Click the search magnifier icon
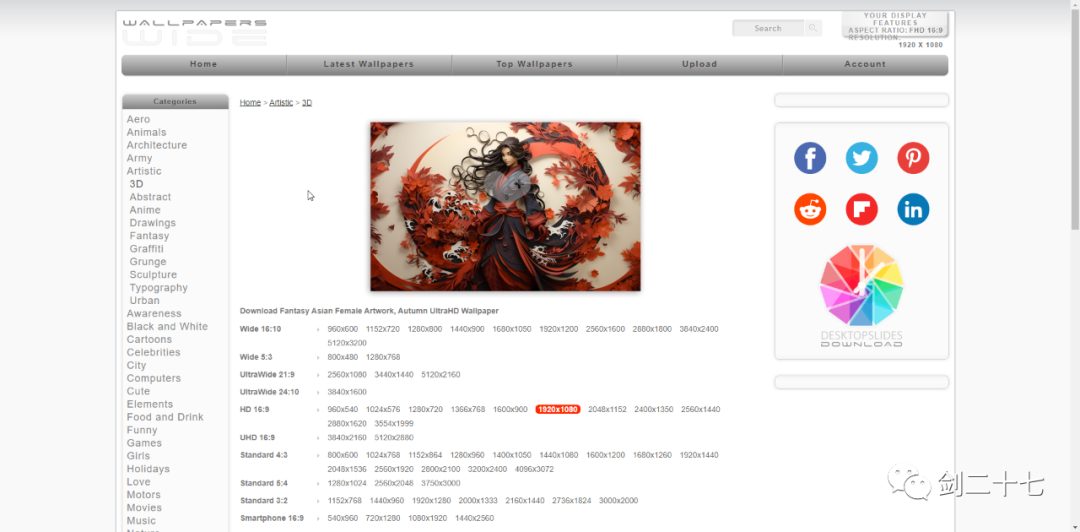 point(813,28)
